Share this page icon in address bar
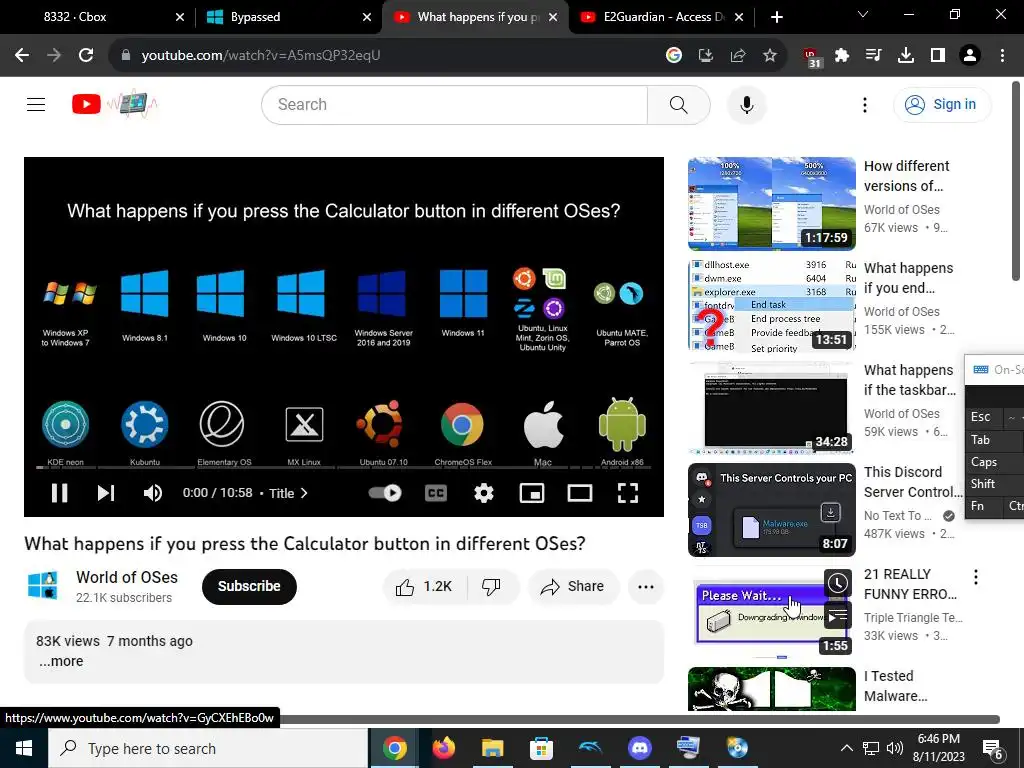 [x=738, y=56]
